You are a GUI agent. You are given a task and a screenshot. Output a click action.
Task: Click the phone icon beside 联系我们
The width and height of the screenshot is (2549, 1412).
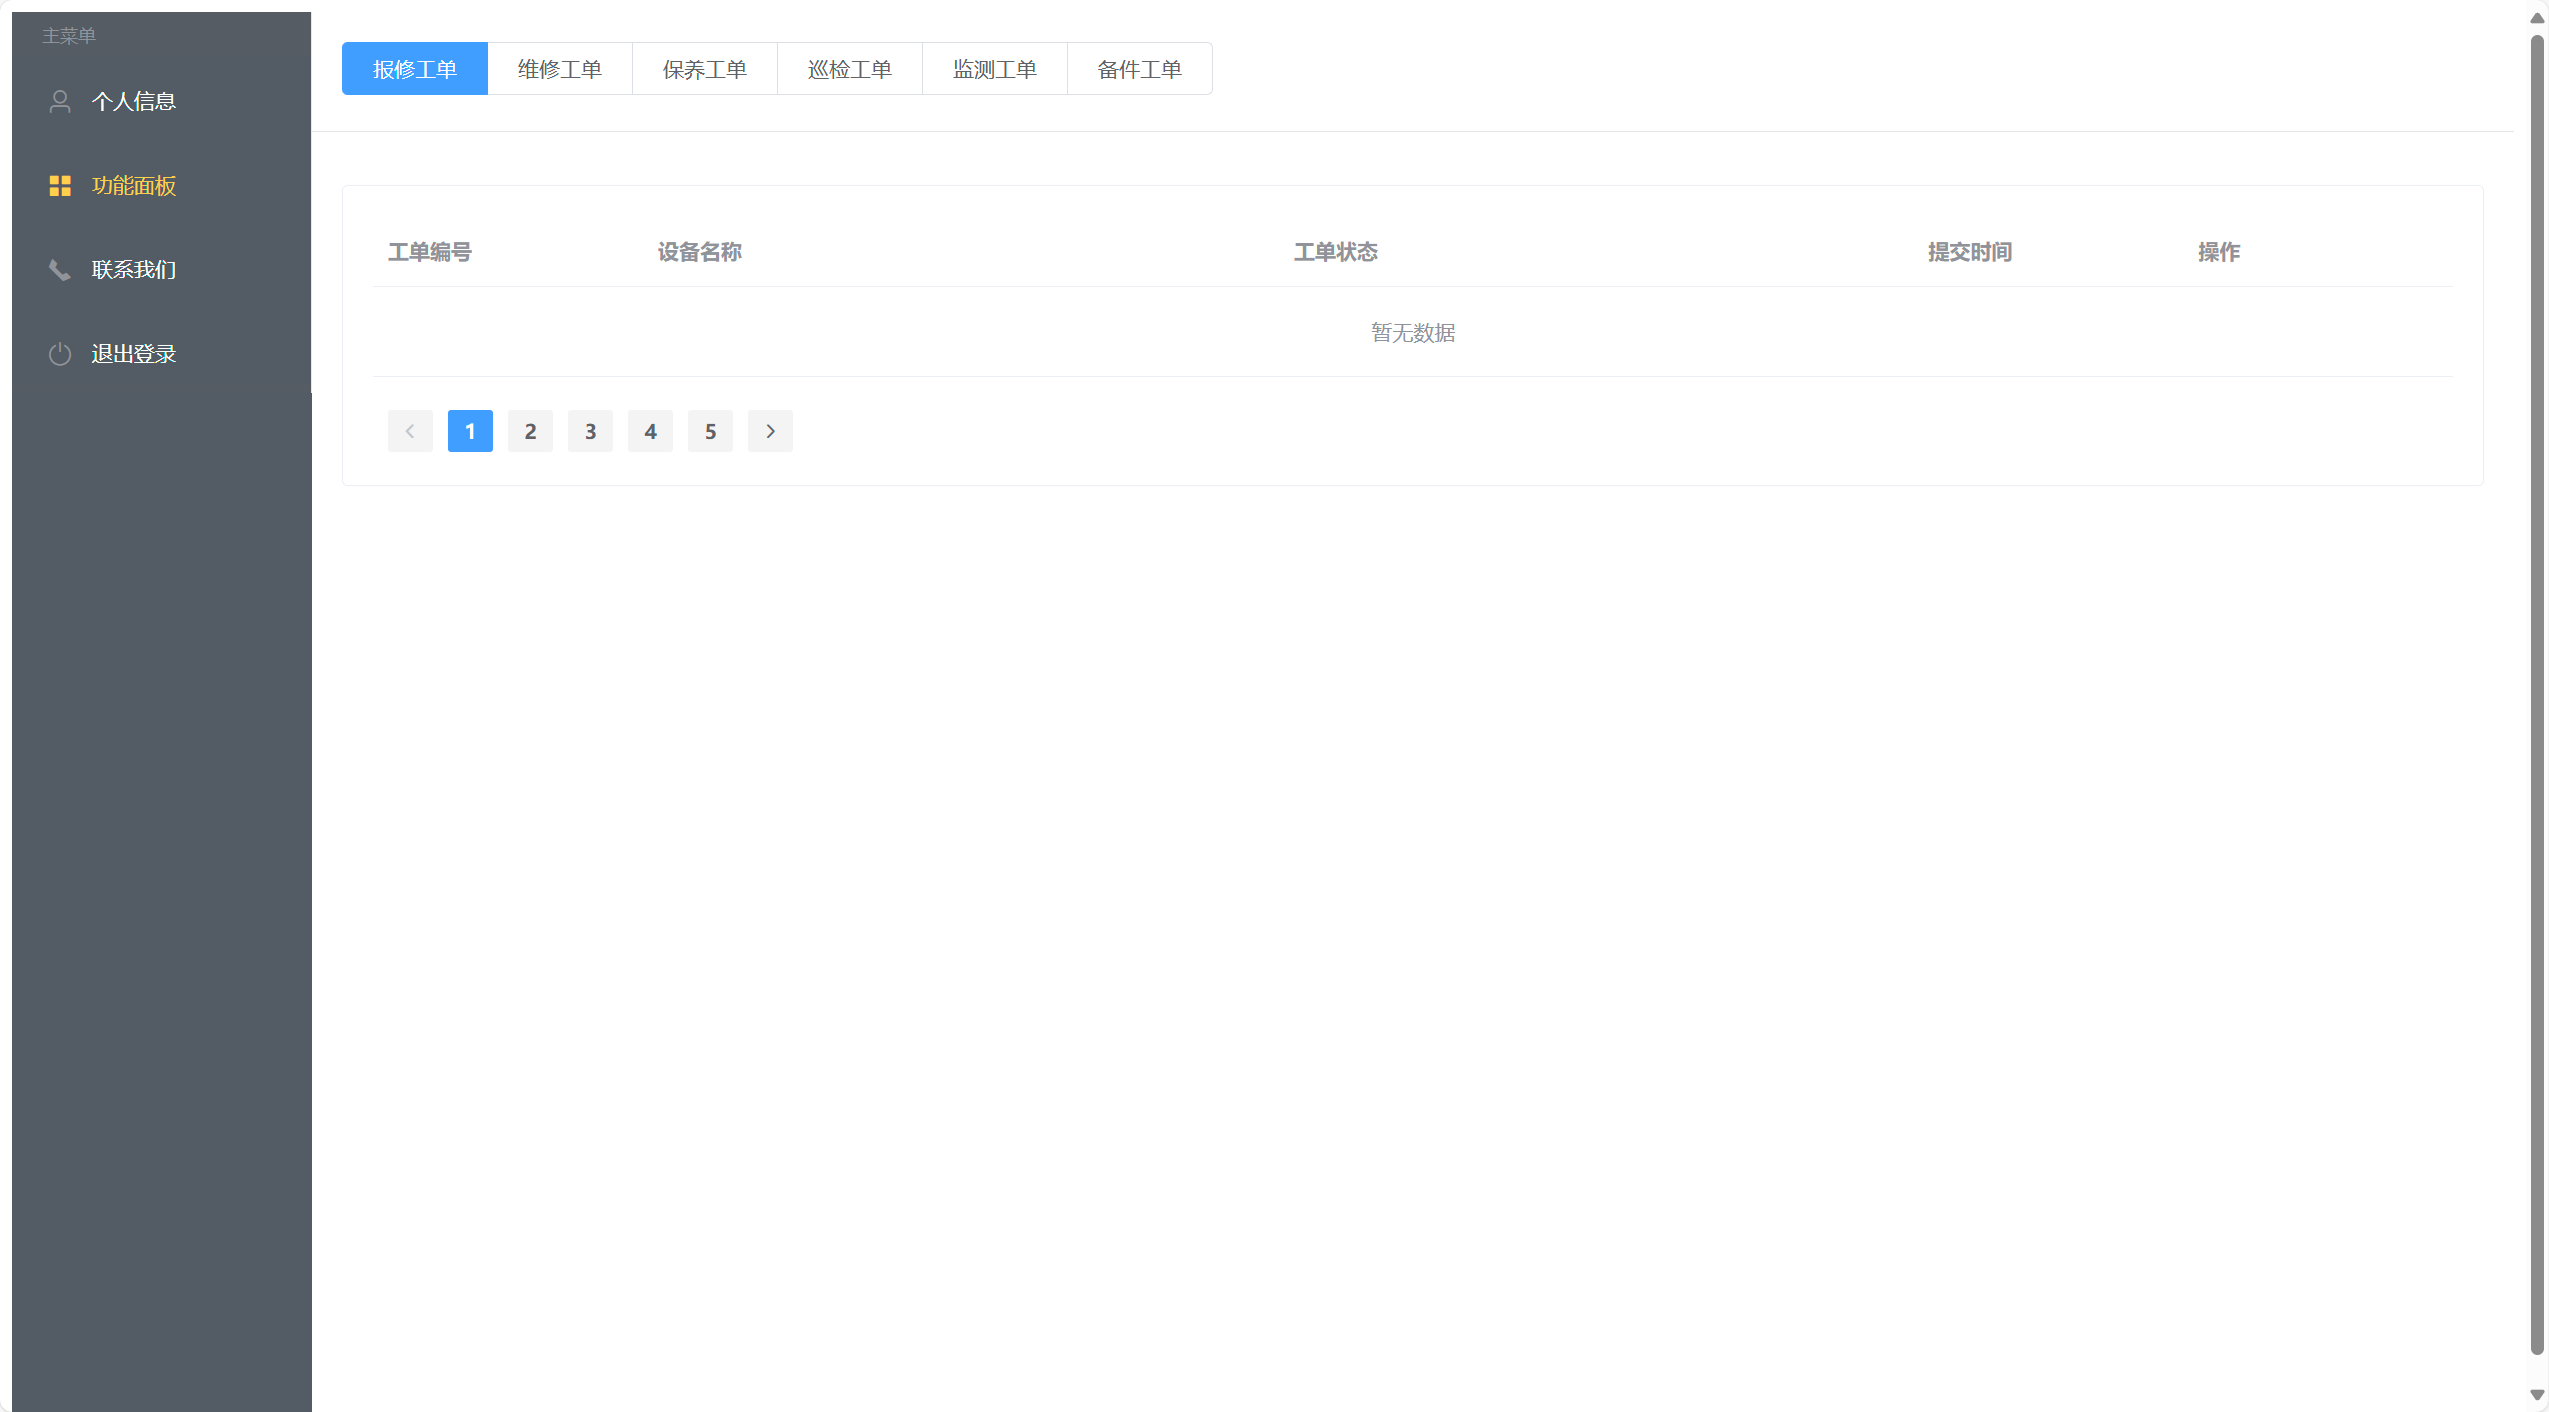60,269
